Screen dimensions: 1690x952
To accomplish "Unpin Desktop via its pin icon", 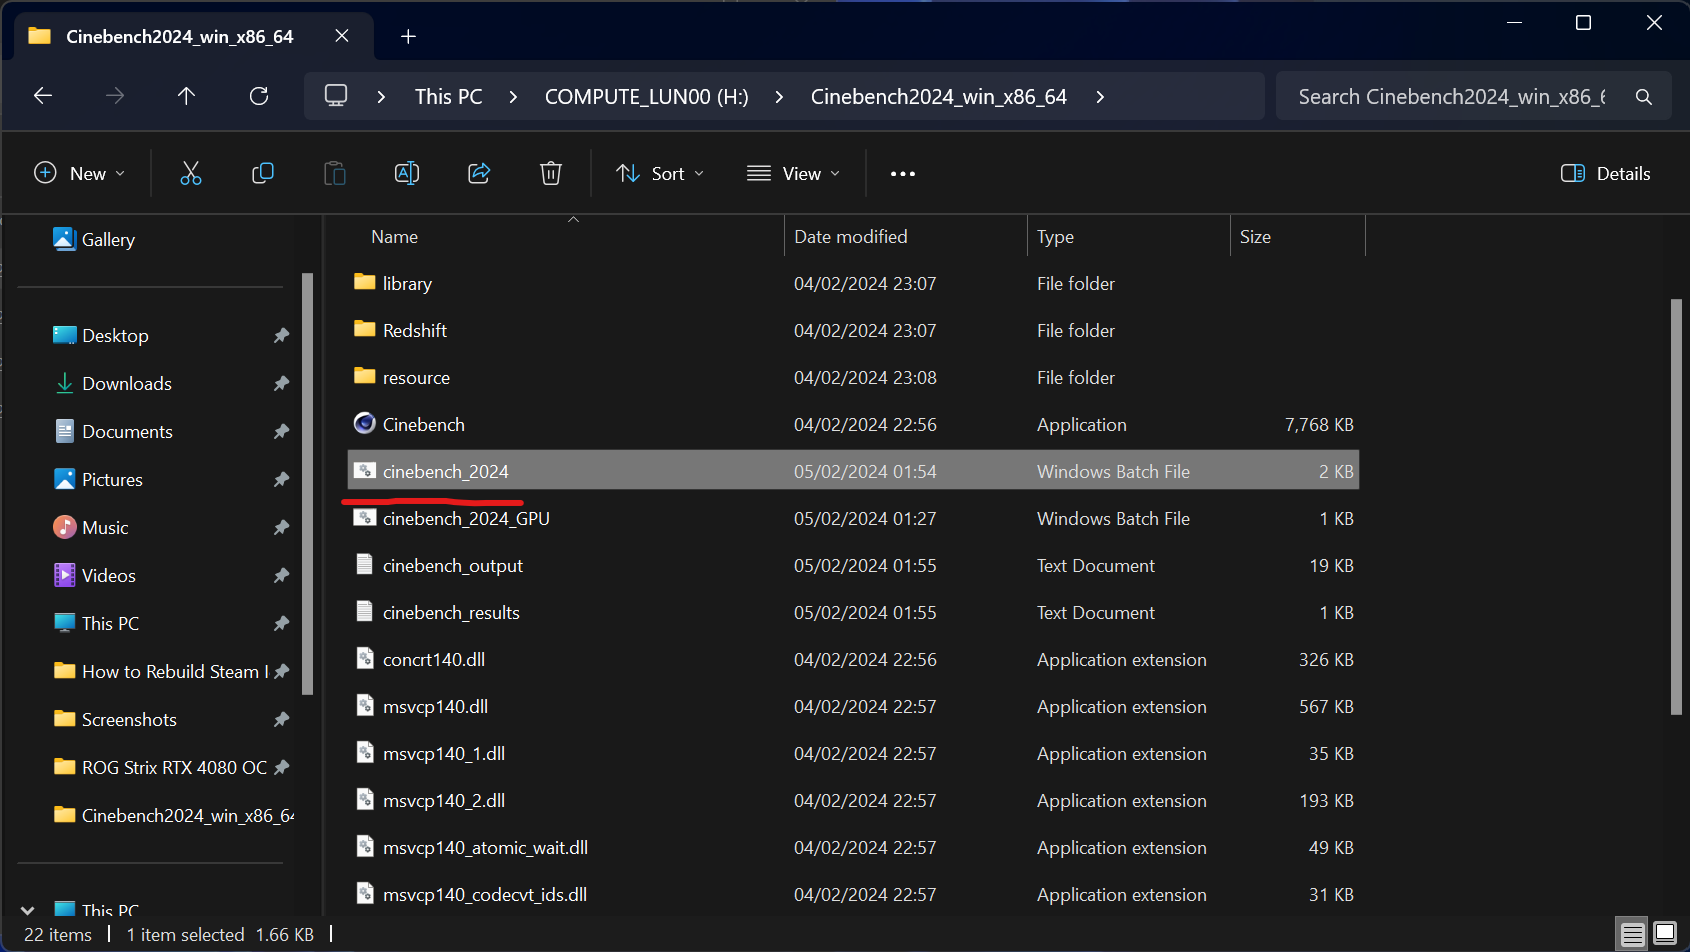I will [x=282, y=336].
